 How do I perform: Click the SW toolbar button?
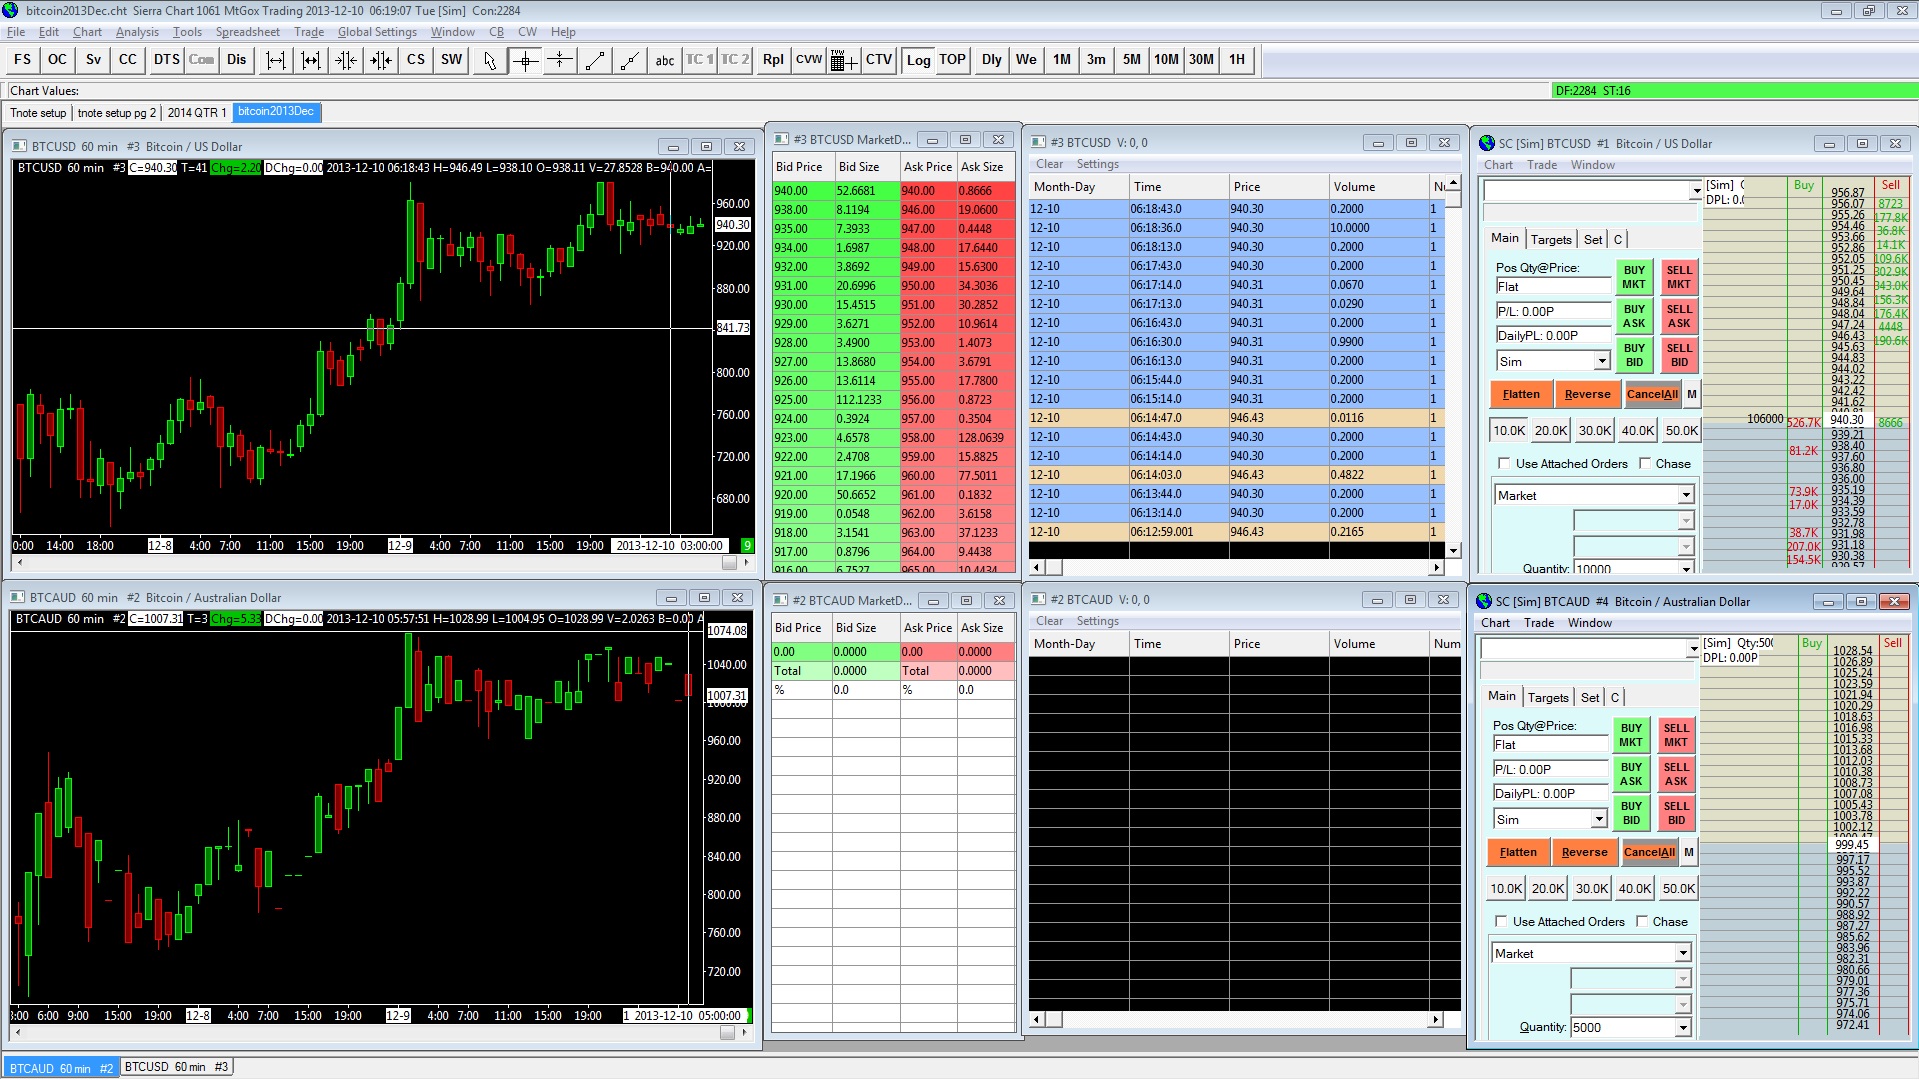tap(452, 60)
